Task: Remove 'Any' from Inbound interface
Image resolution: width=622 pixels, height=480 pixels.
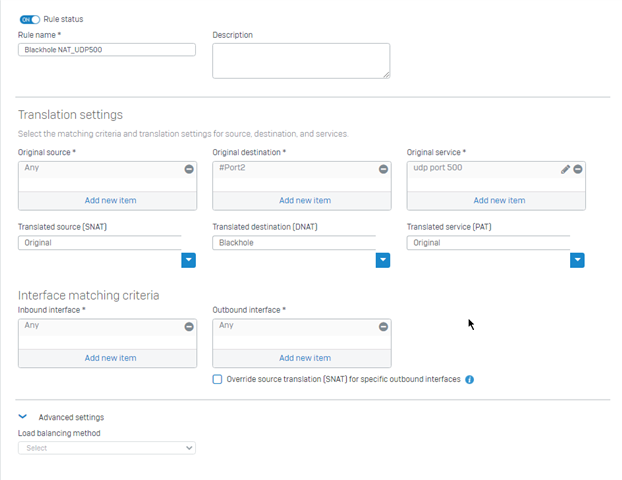Action: click(x=189, y=326)
